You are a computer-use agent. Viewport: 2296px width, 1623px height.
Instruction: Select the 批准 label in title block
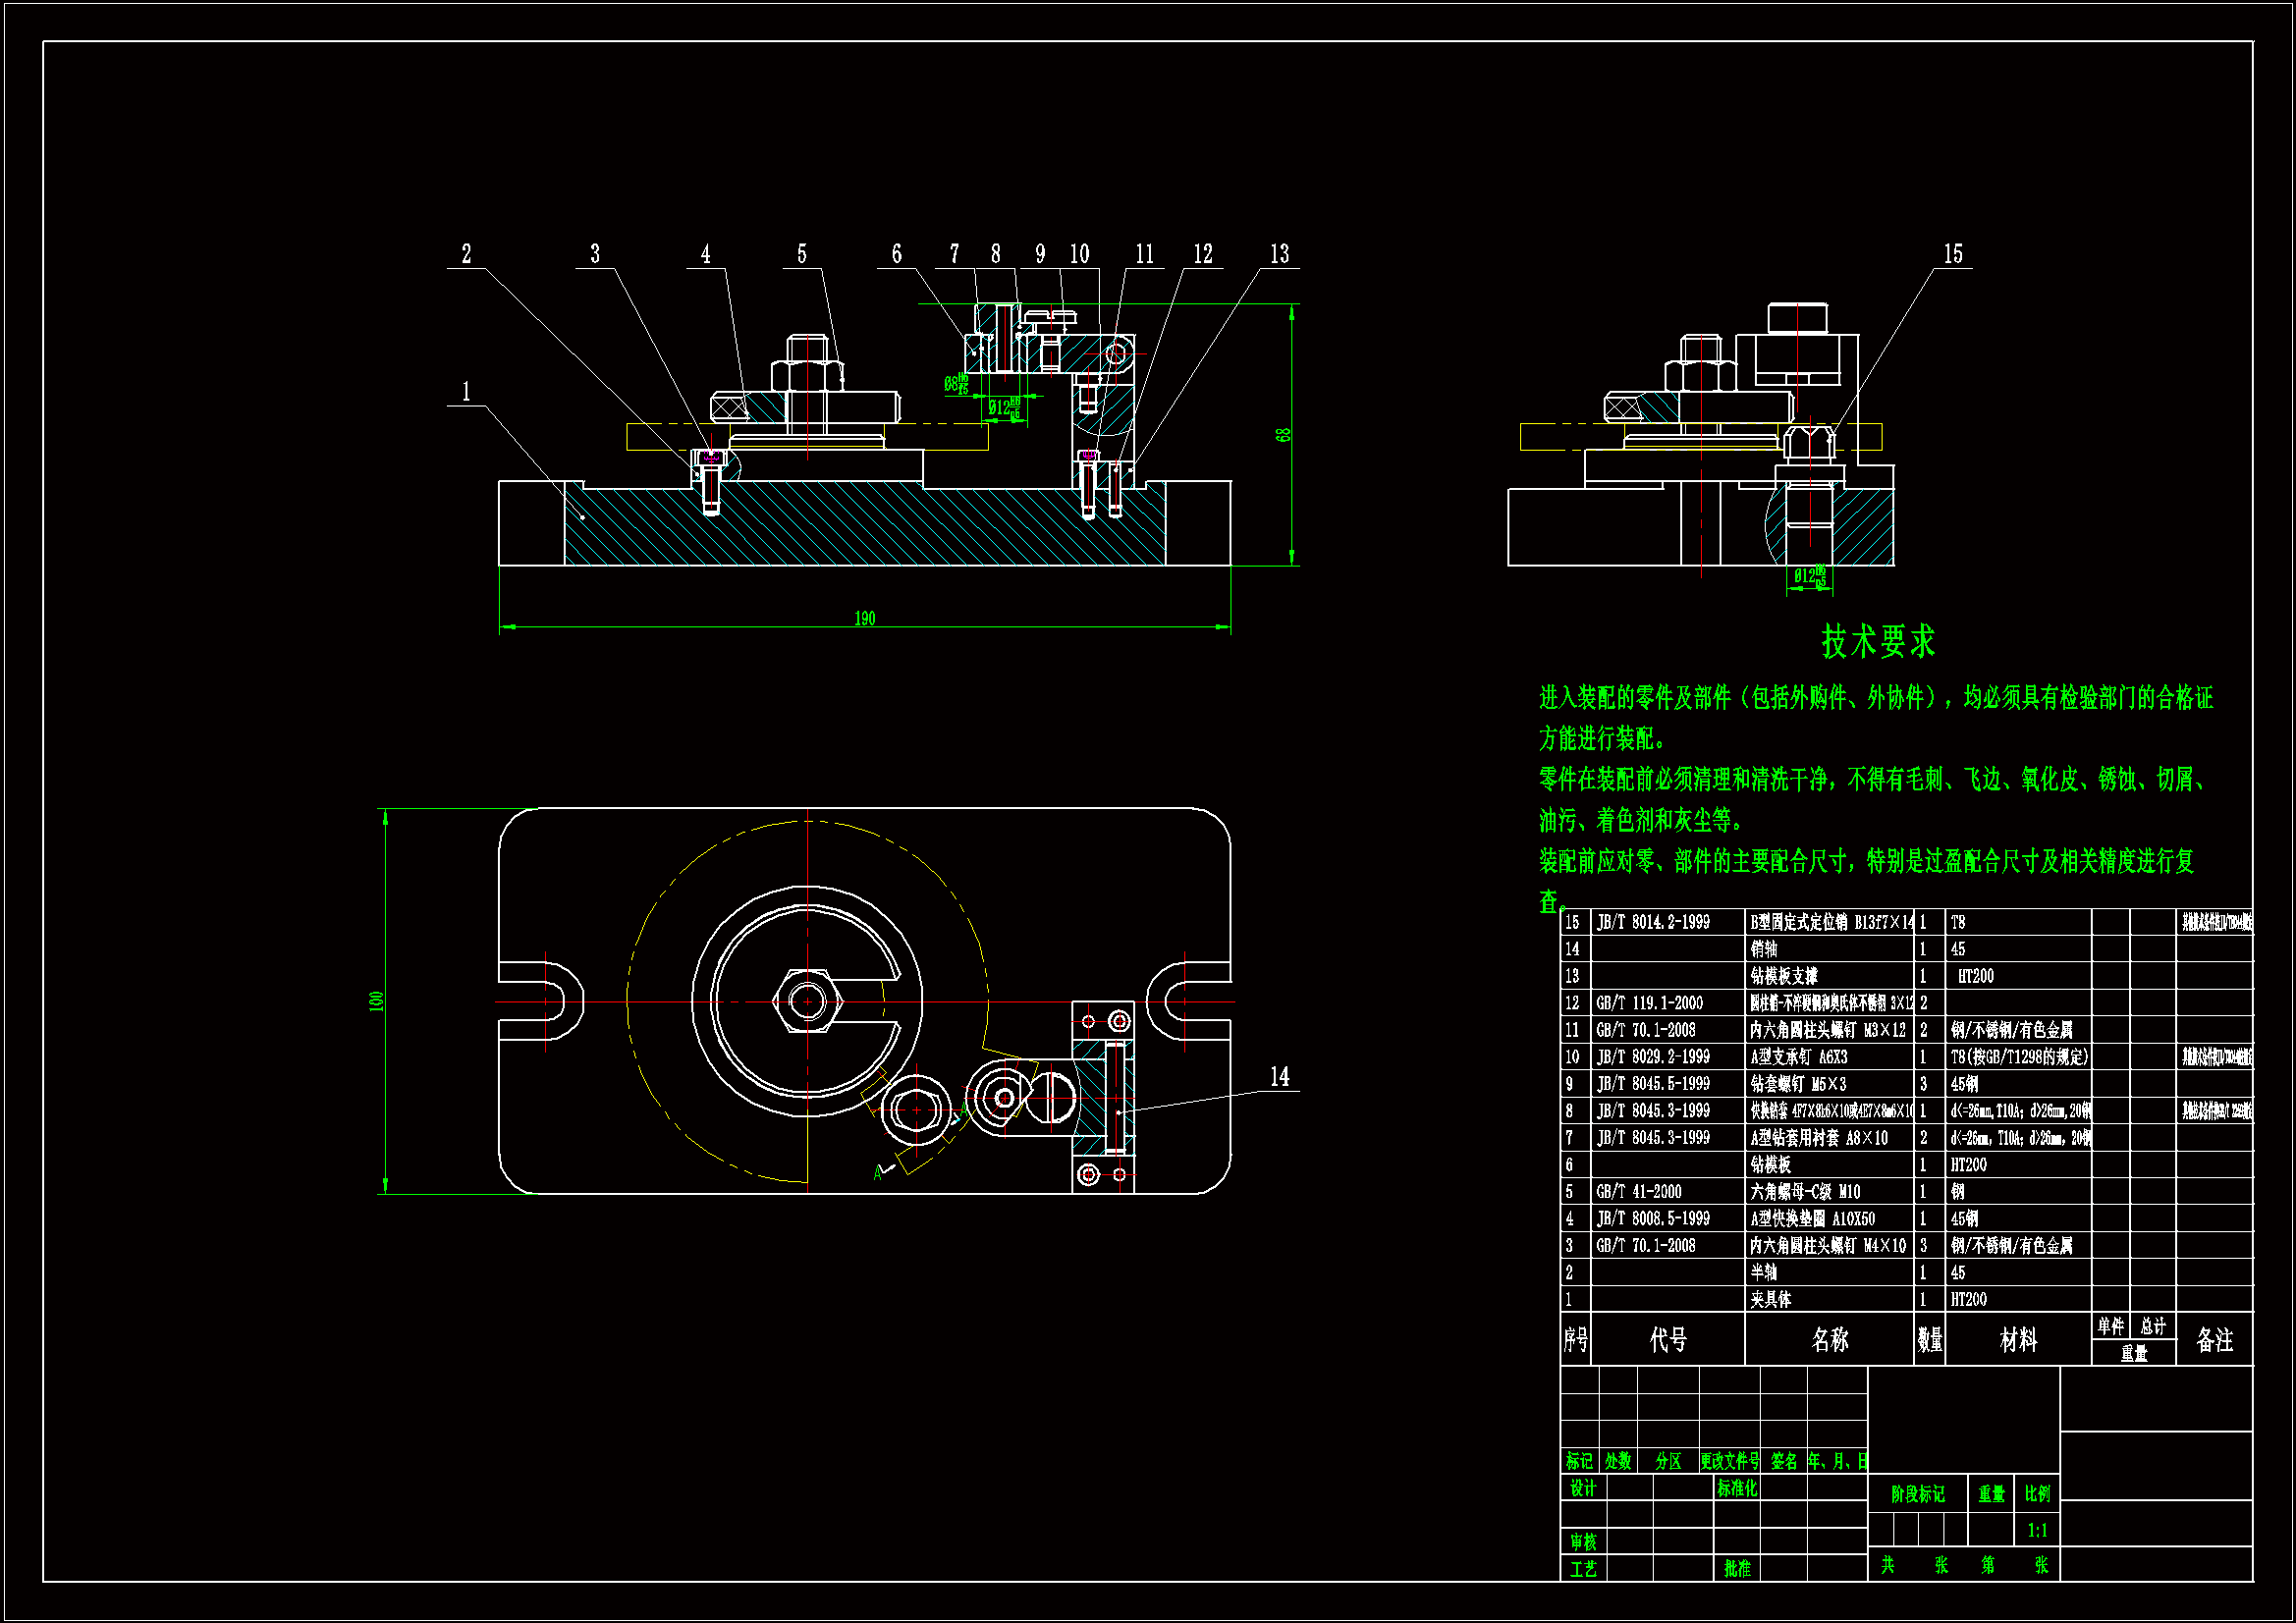(1737, 1569)
